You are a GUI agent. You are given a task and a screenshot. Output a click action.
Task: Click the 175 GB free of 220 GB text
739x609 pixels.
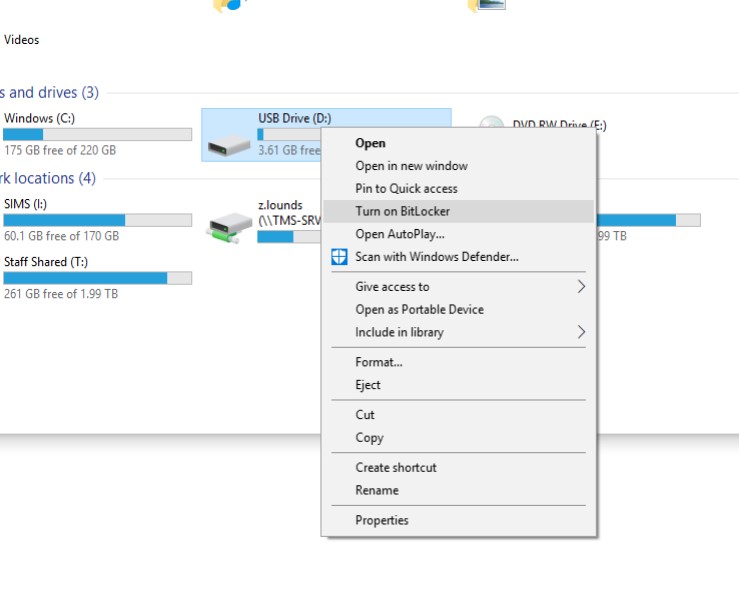tap(60, 150)
